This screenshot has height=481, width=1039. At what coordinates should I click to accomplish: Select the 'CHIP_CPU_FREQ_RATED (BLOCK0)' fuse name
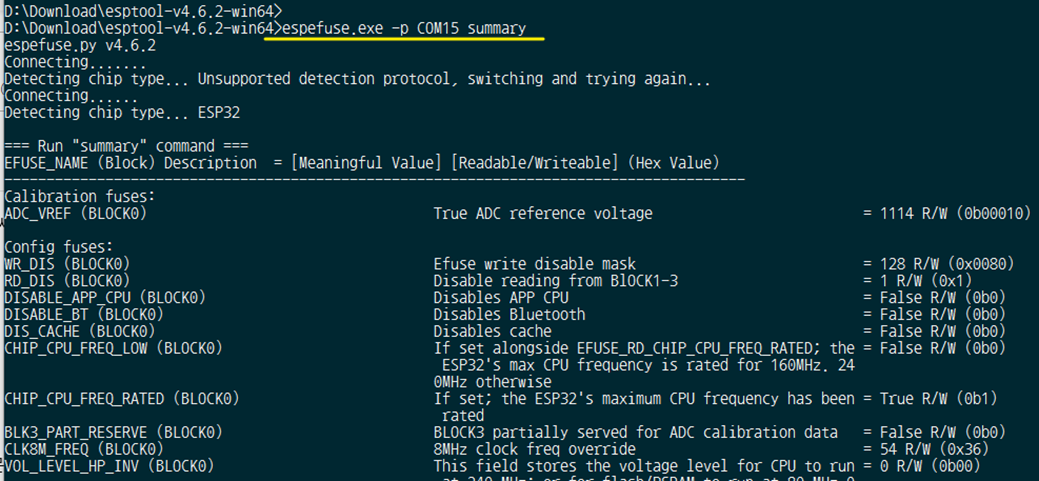121,398
